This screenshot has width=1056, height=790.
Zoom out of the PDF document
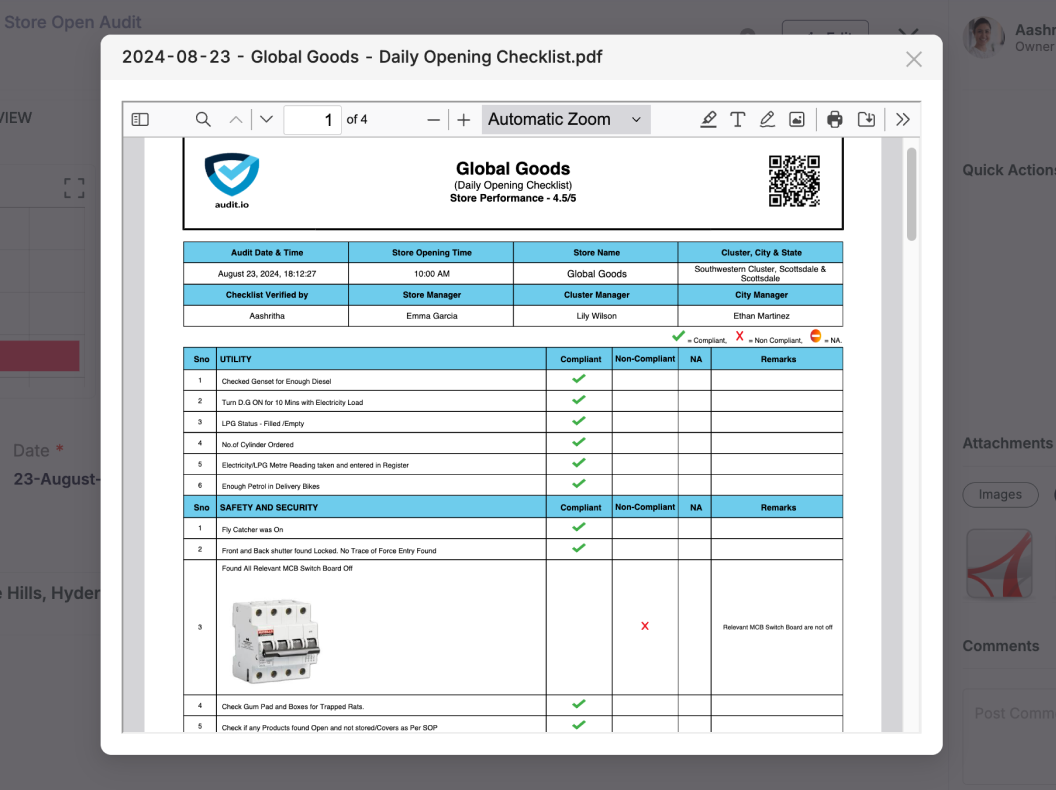pyautogui.click(x=433, y=120)
